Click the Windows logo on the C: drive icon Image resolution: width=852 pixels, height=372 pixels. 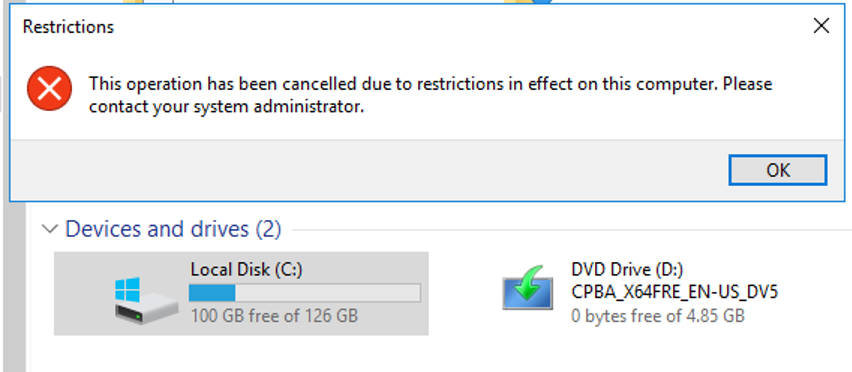pos(127,289)
